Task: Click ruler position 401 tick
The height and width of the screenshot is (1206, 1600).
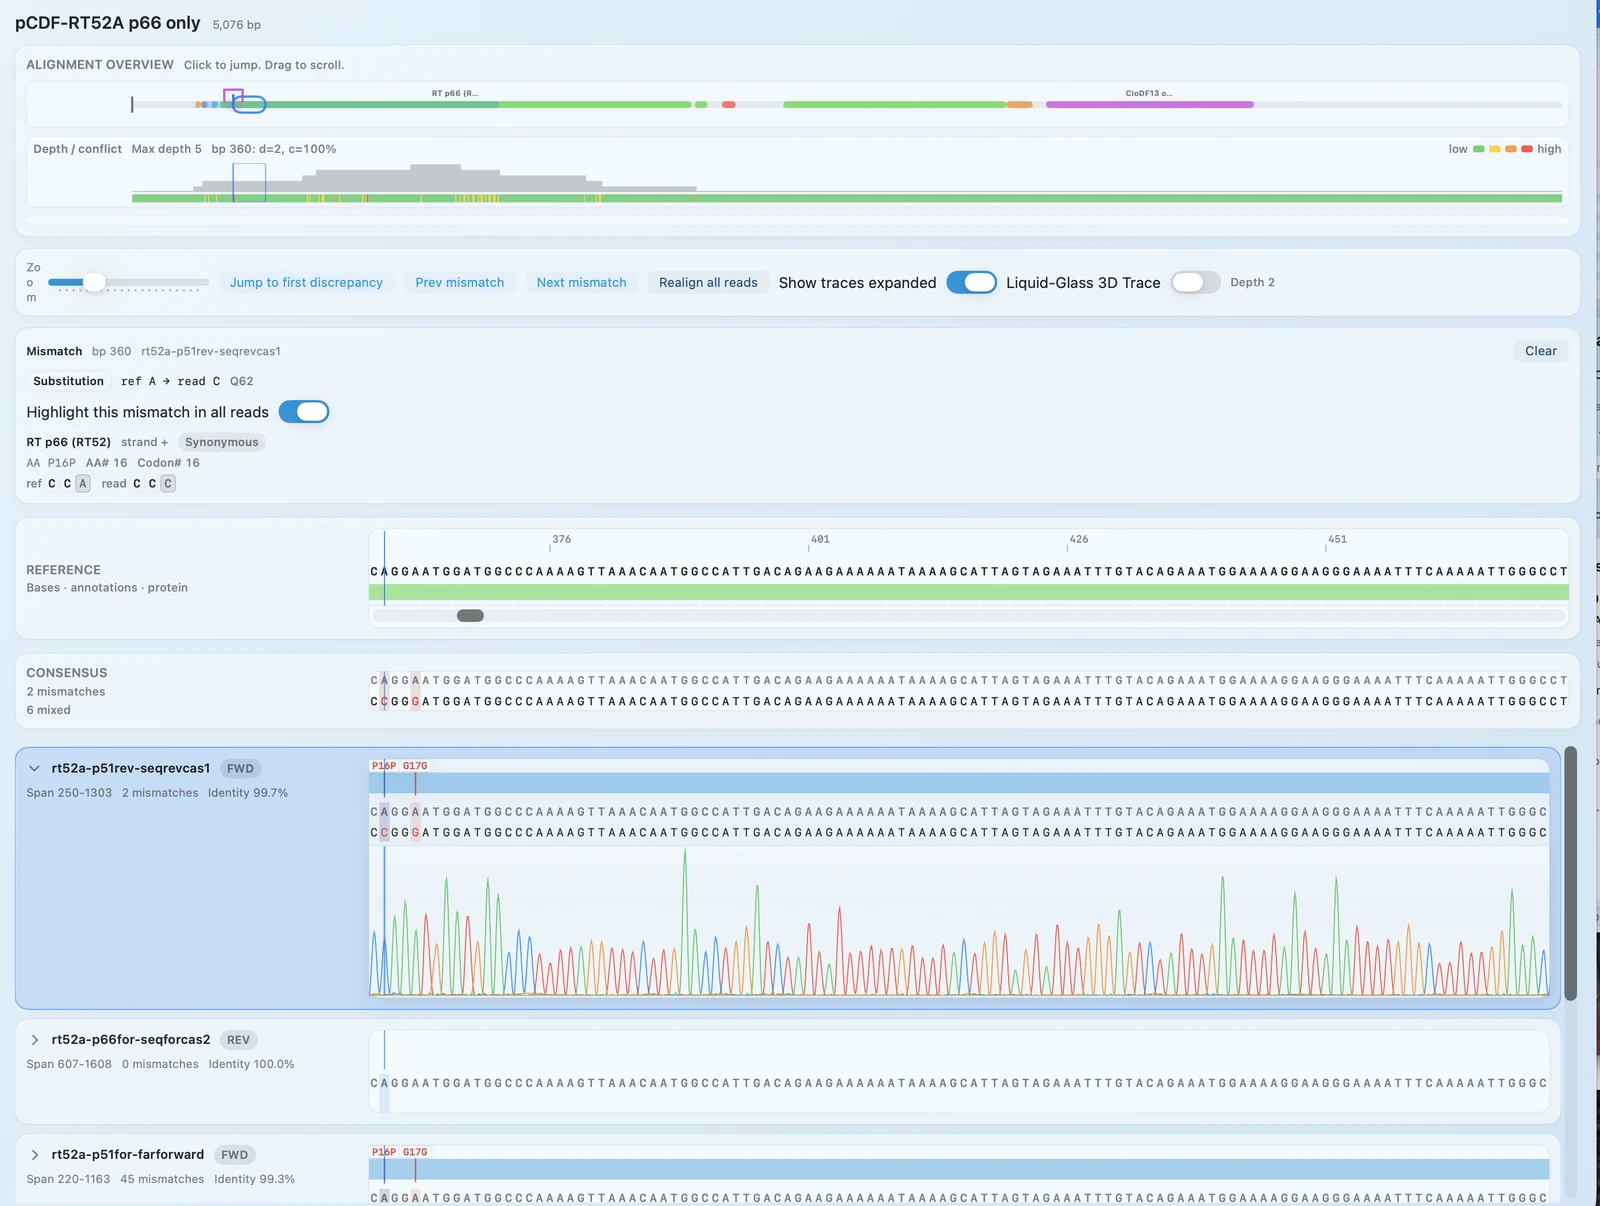Action: click(819, 542)
